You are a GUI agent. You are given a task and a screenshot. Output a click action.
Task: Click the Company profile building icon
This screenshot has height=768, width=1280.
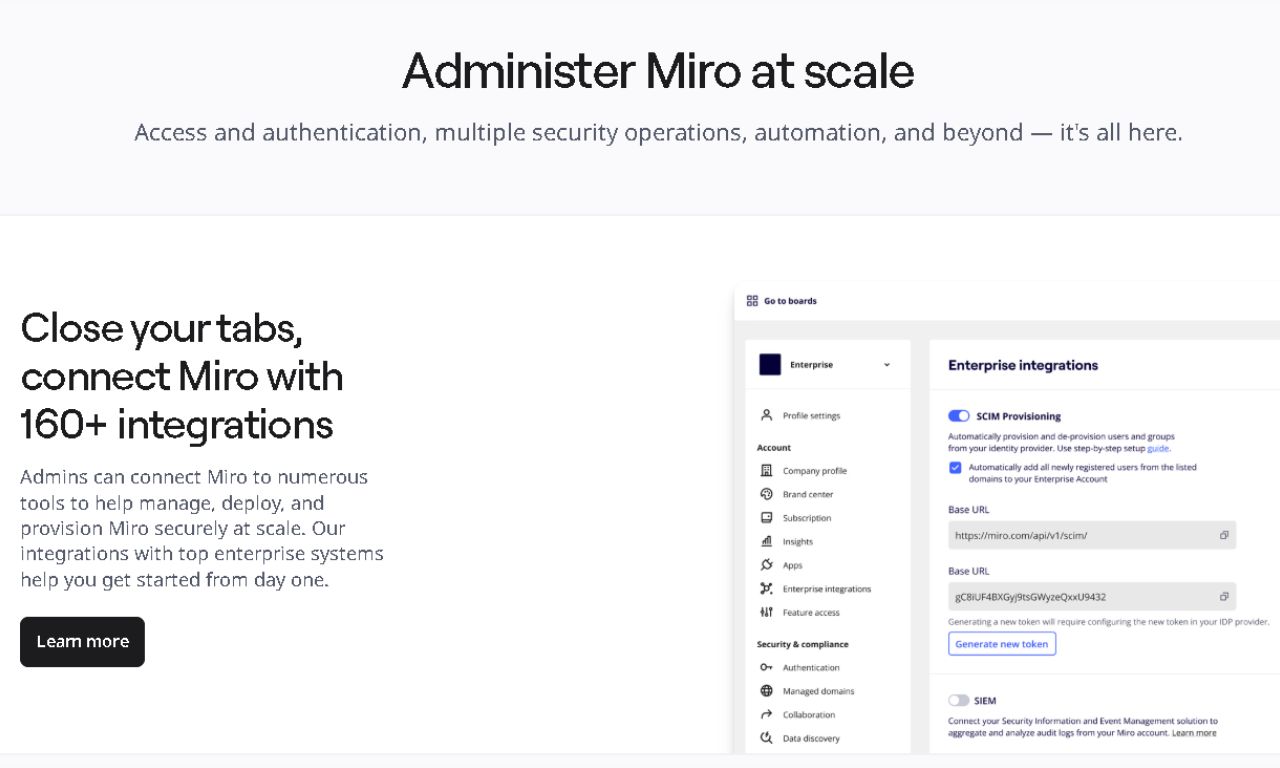point(766,470)
